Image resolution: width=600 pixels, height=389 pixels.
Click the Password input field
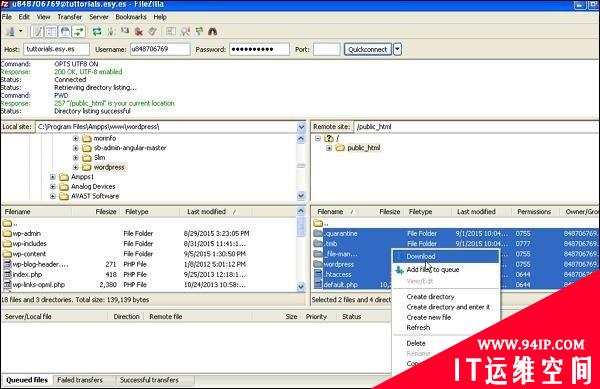(259, 49)
